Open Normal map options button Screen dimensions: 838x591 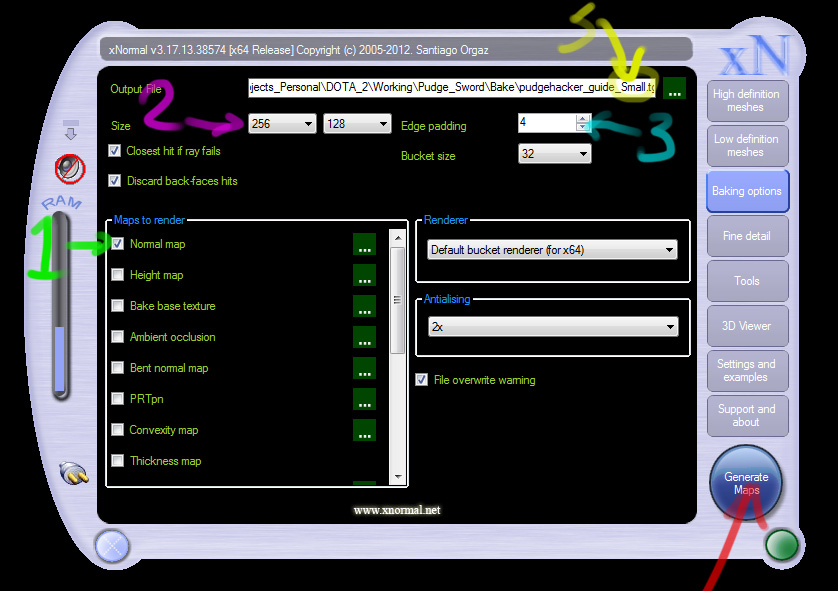(x=364, y=244)
